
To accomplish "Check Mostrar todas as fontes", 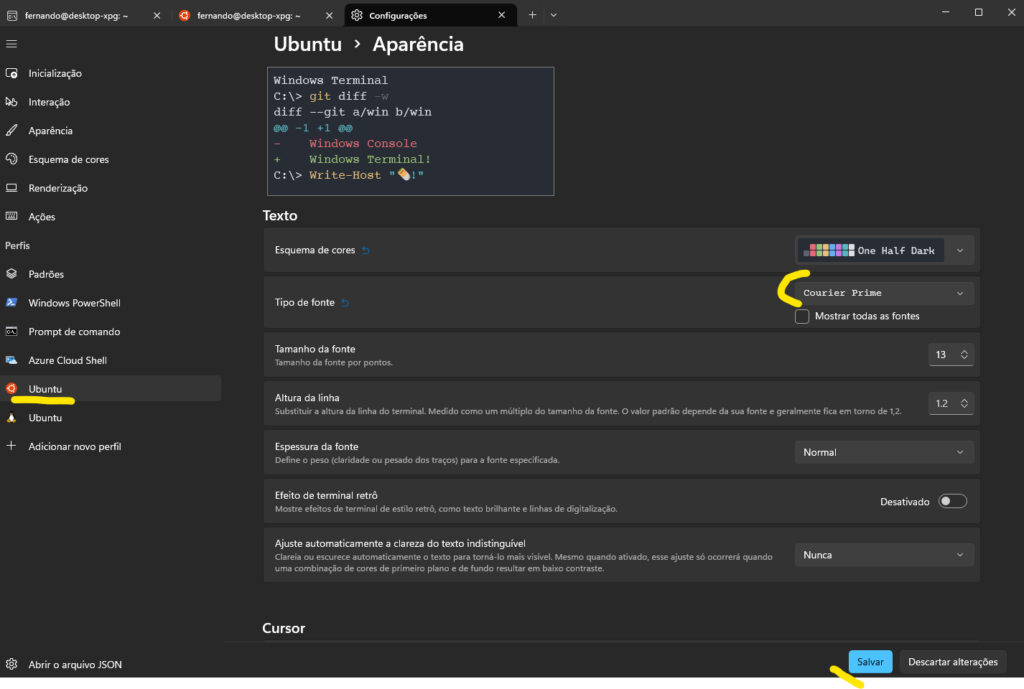I will tap(802, 316).
